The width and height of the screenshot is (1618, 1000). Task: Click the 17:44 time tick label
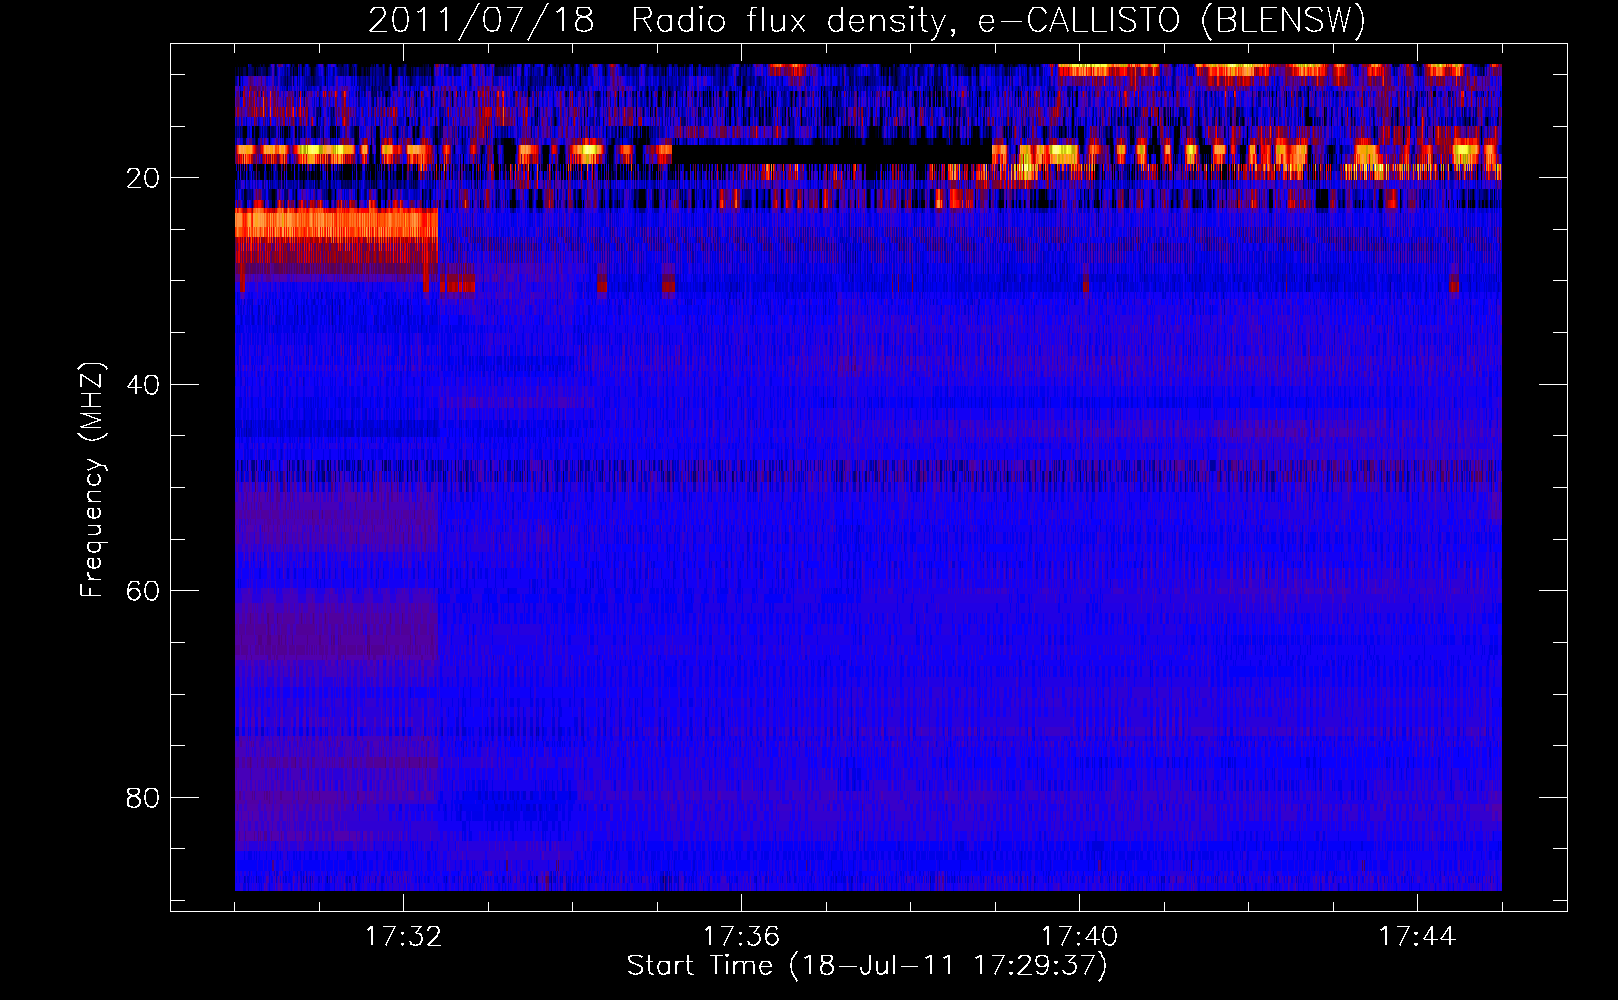pyautogui.click(x=1417, y=936)
